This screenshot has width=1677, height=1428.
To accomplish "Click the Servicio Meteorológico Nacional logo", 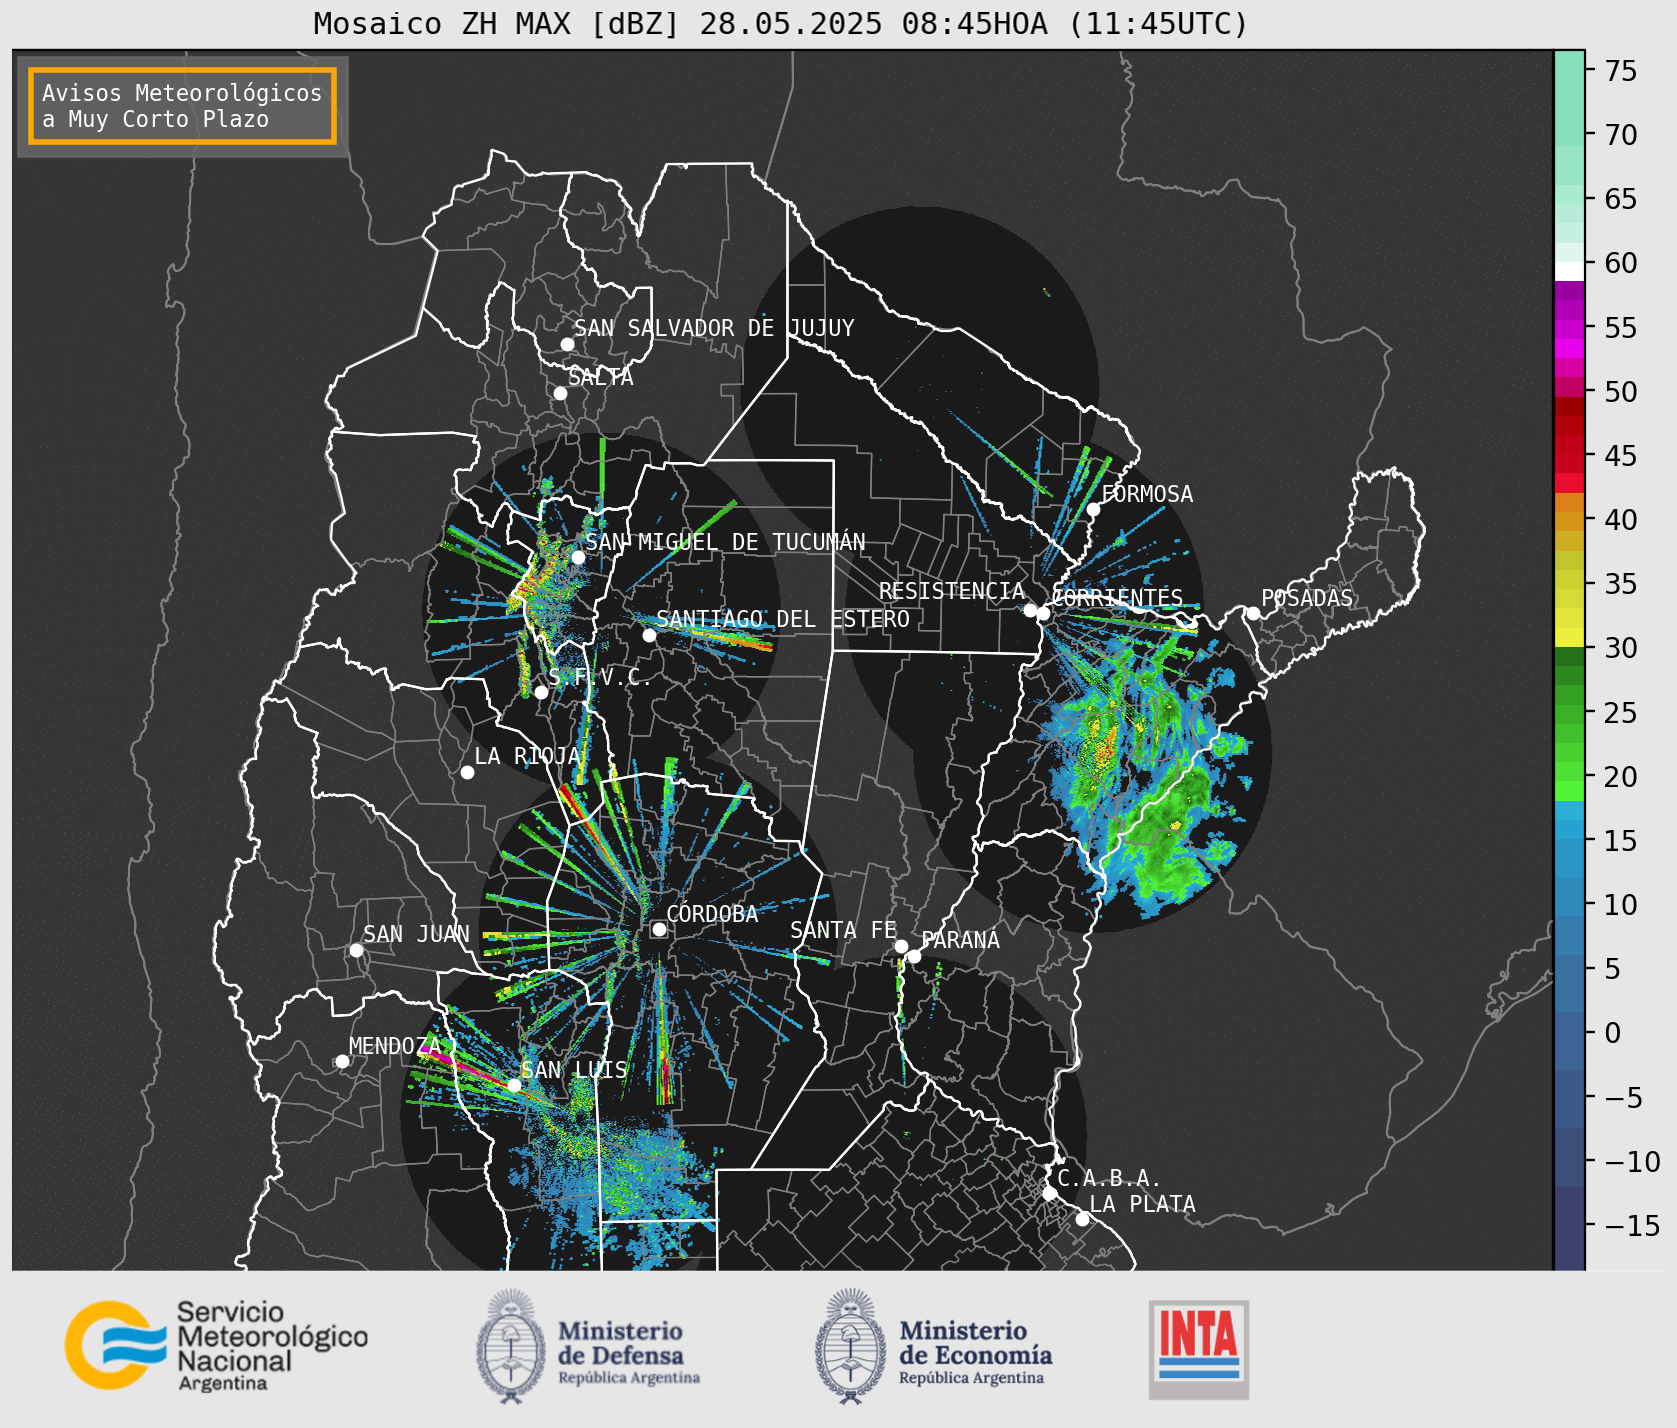I will 217,1345.
